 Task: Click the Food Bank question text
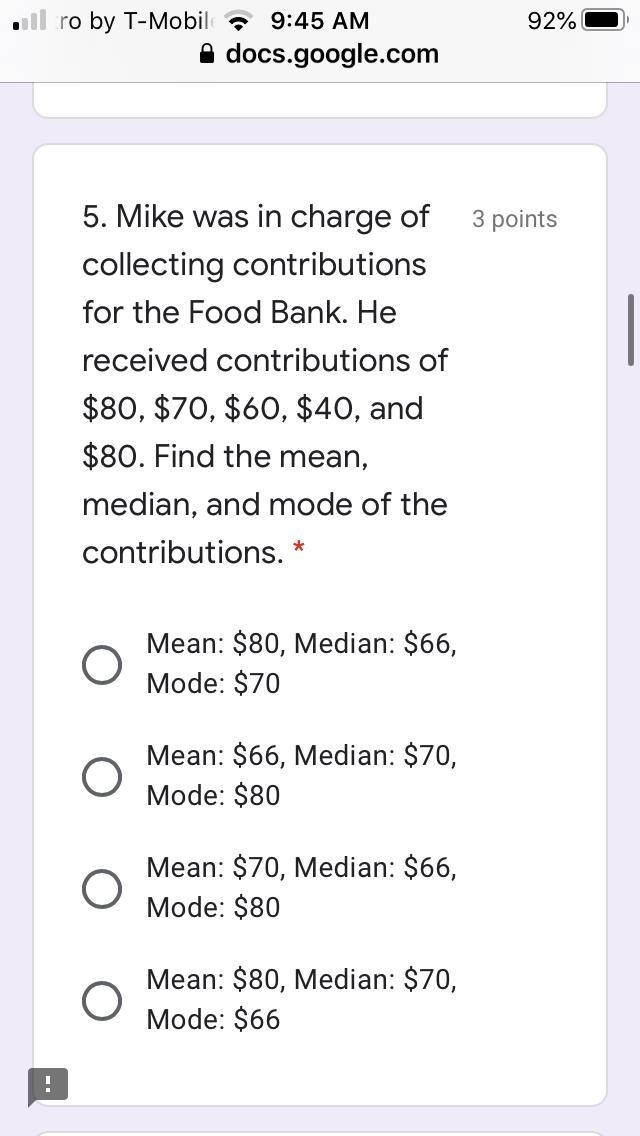pyautogui.click(x=265, y=384)
